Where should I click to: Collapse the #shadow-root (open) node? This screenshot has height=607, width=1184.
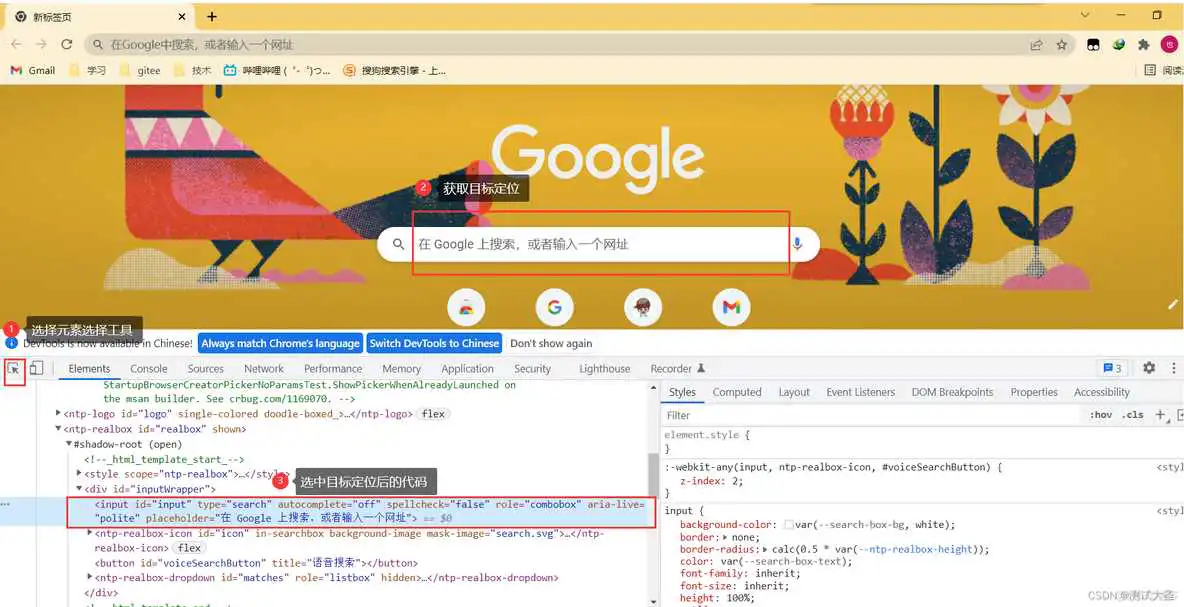[68, 443]
